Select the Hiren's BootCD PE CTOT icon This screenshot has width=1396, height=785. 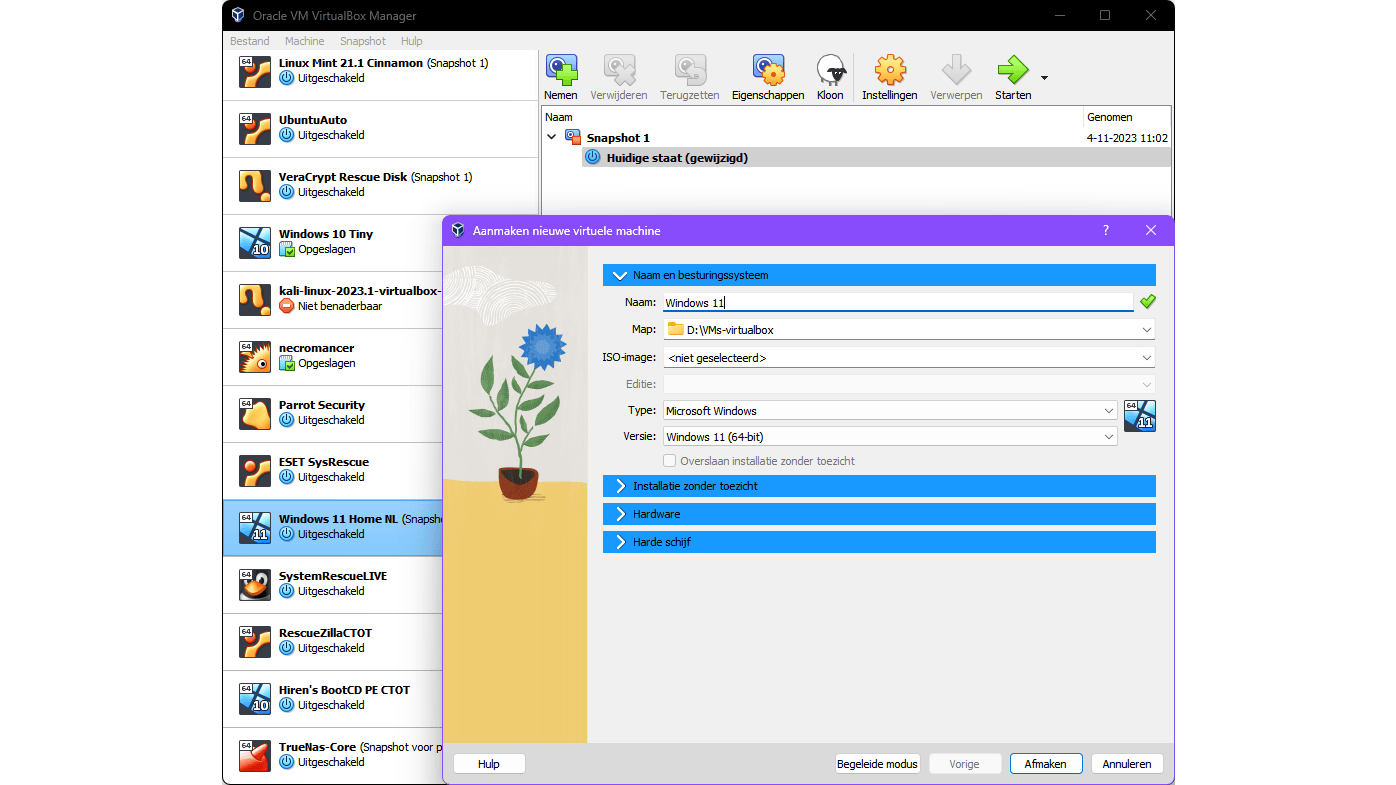pos(255,699)
